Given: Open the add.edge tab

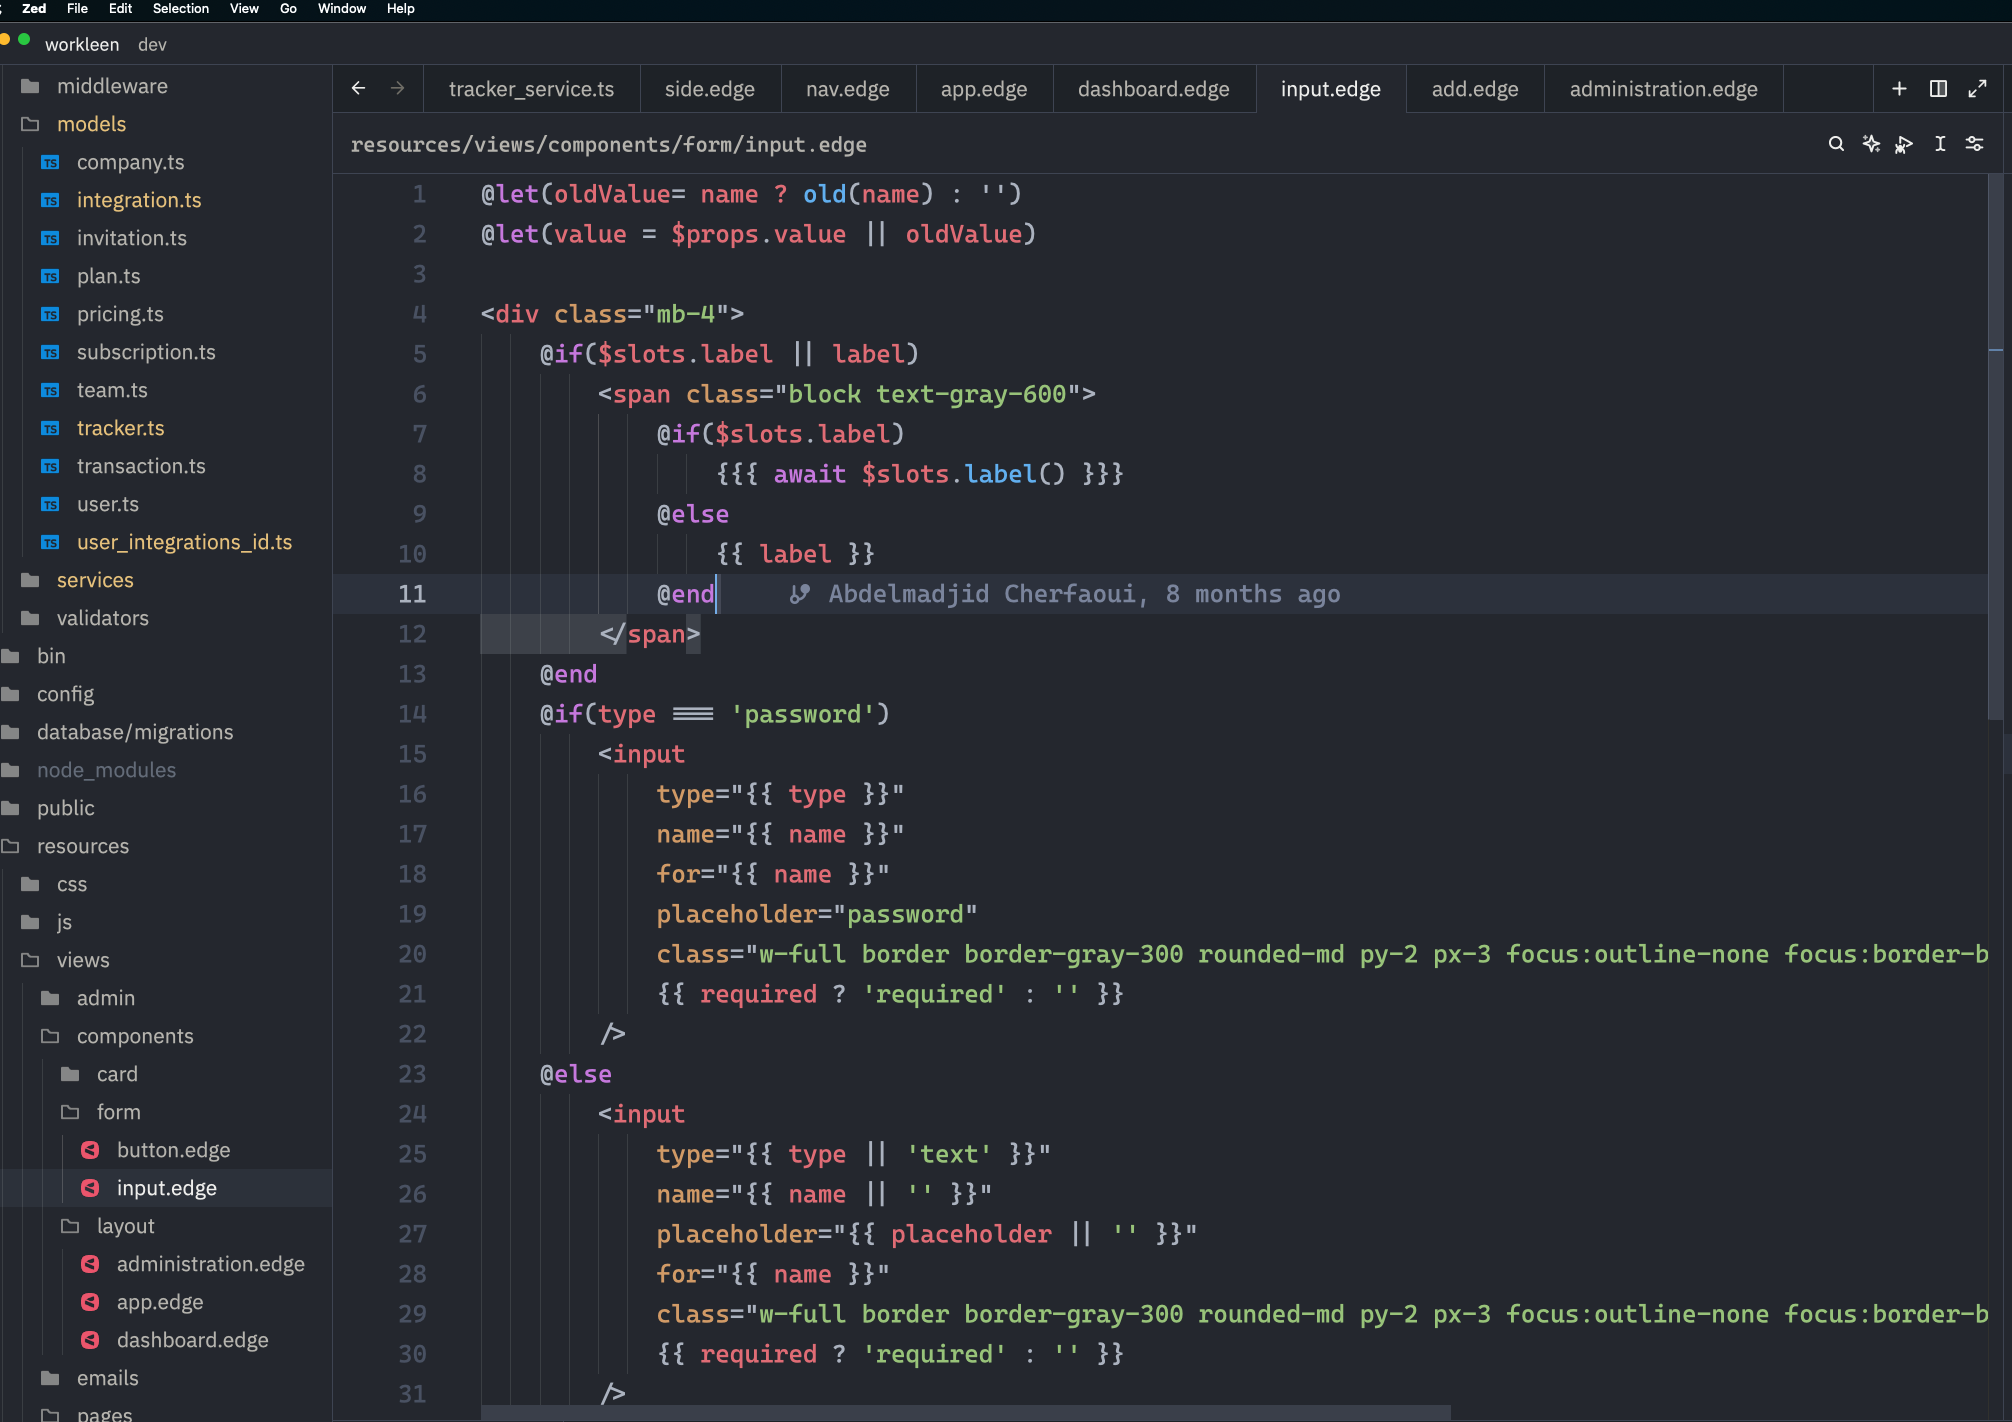Looking at the screenshot, I should (x=1475, y=89).
